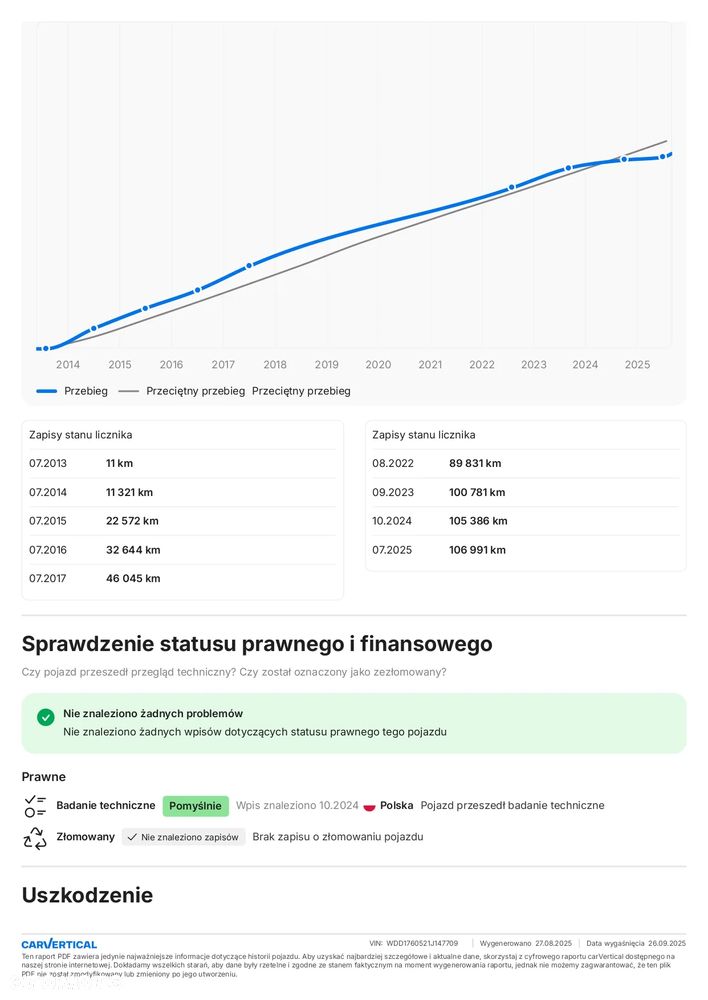The width and height of the screenshot is (708, 1000).
Task: Click the Polish flag icon
Action: point(370,806)
